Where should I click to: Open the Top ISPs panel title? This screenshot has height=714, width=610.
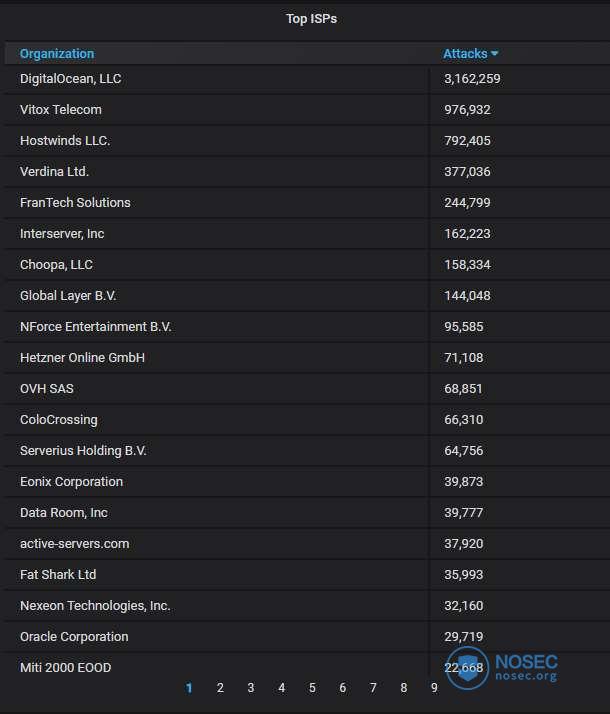(x=311, y=19)
